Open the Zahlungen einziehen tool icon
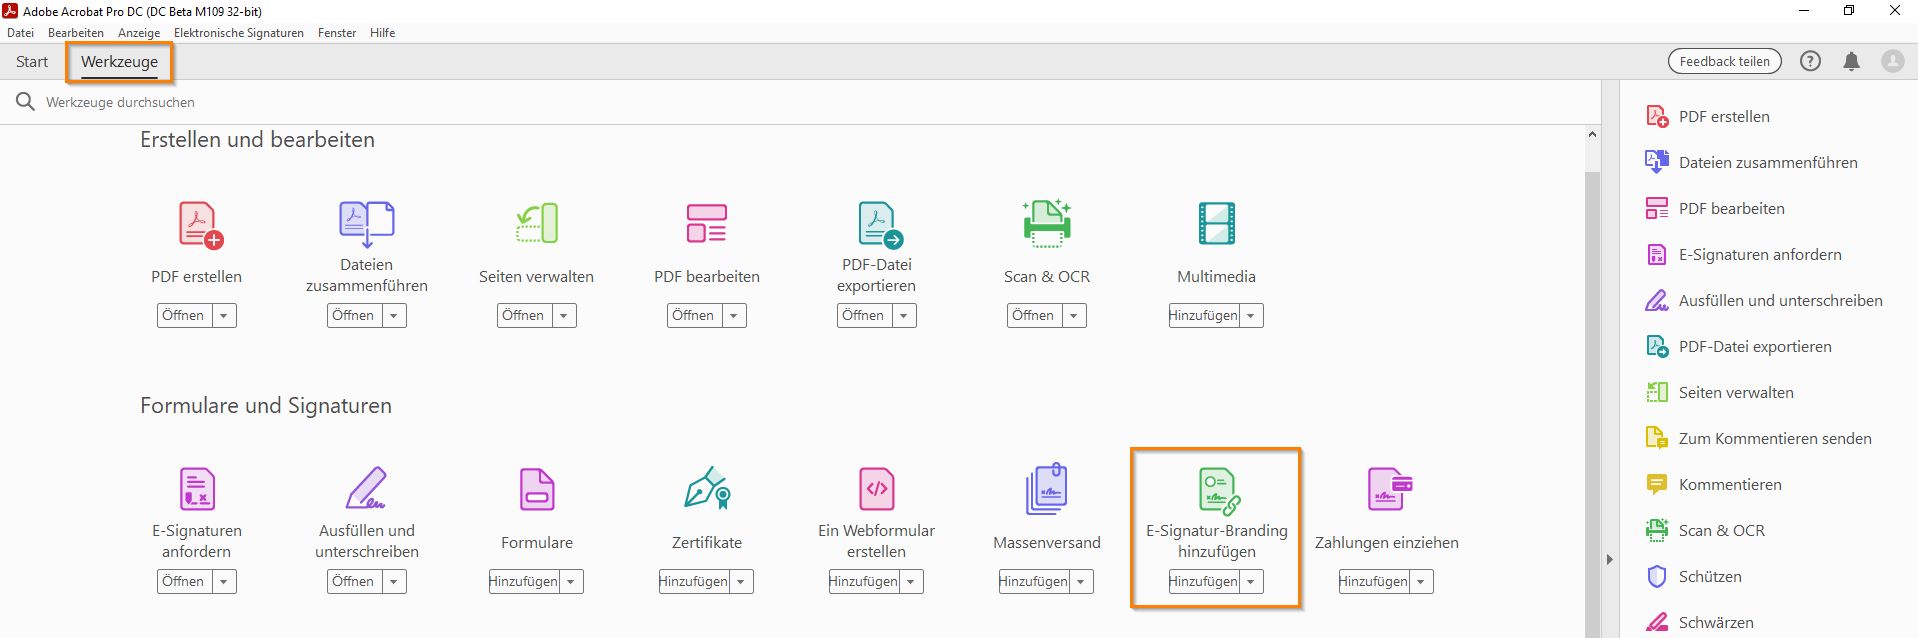Viewport: 1918px width, 638px height. click(x=1389, y=489)
